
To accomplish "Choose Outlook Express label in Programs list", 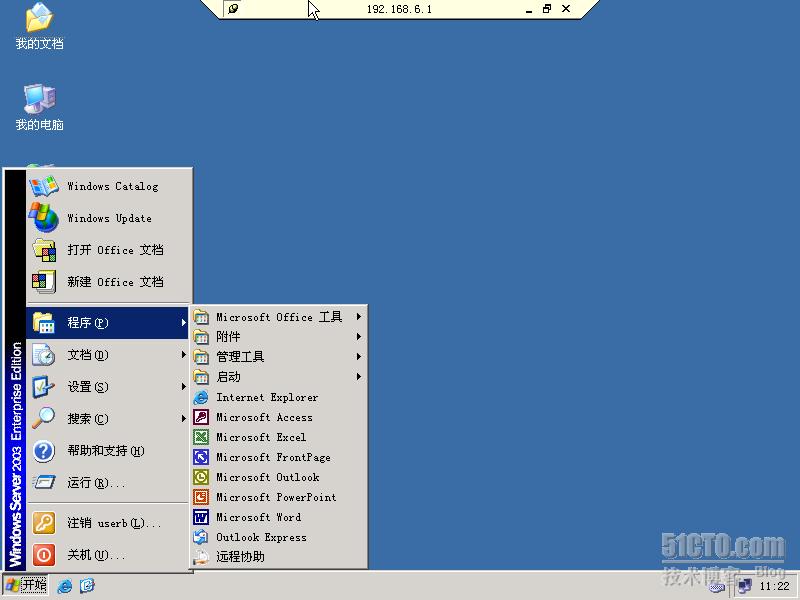I will pos(262,537).
